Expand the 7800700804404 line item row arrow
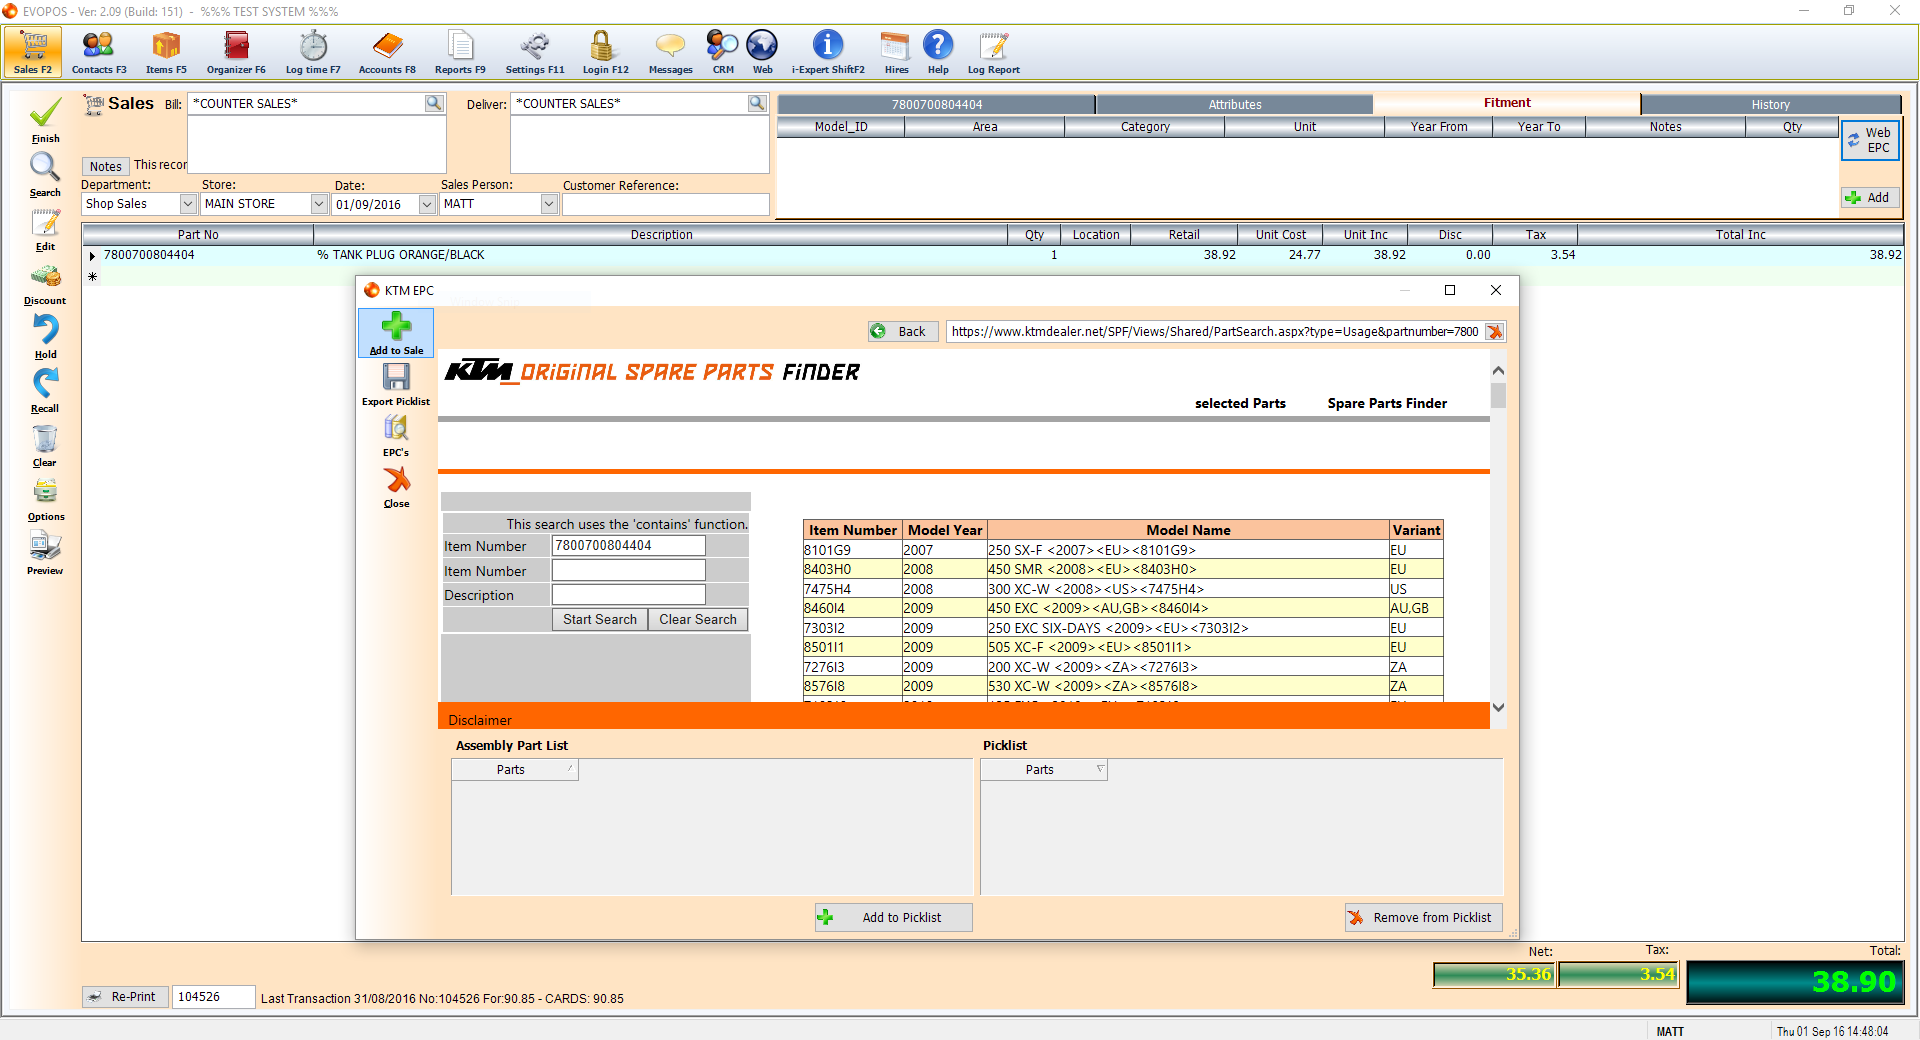The image size is (1920, 1040). [92, 256]
